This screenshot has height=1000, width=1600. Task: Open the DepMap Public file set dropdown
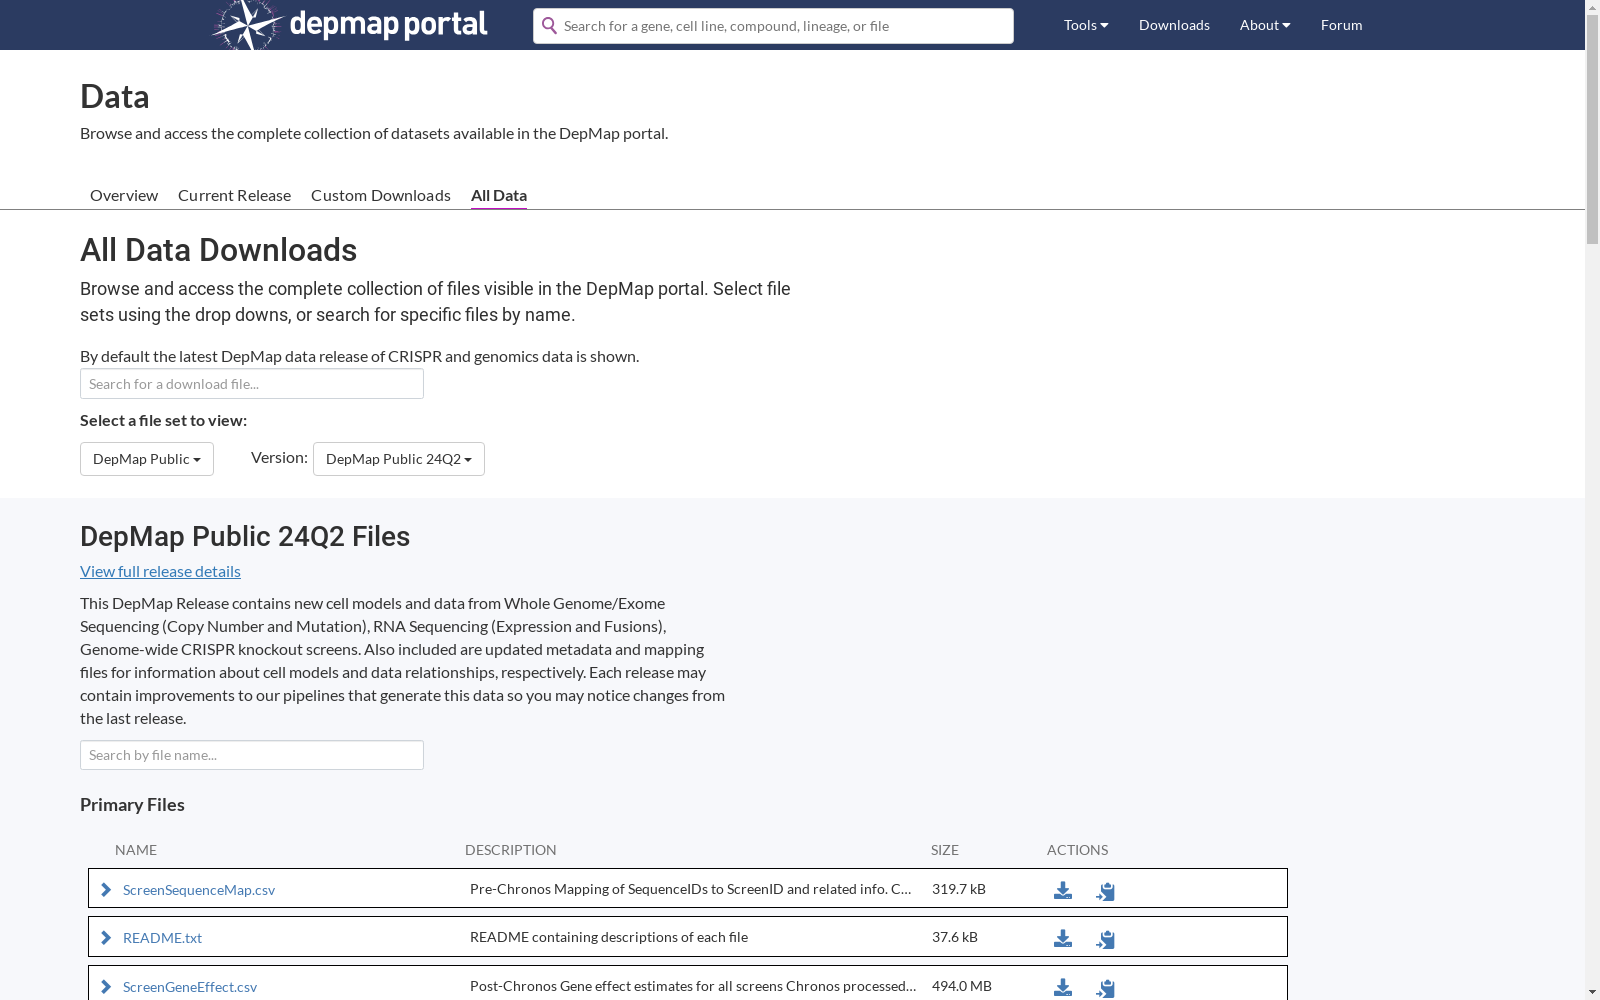[x=146, y=459]
